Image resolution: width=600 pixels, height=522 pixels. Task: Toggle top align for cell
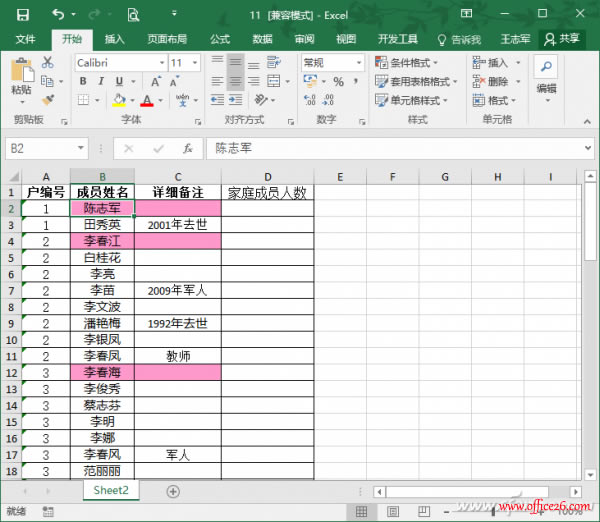[x=217, y=61]
